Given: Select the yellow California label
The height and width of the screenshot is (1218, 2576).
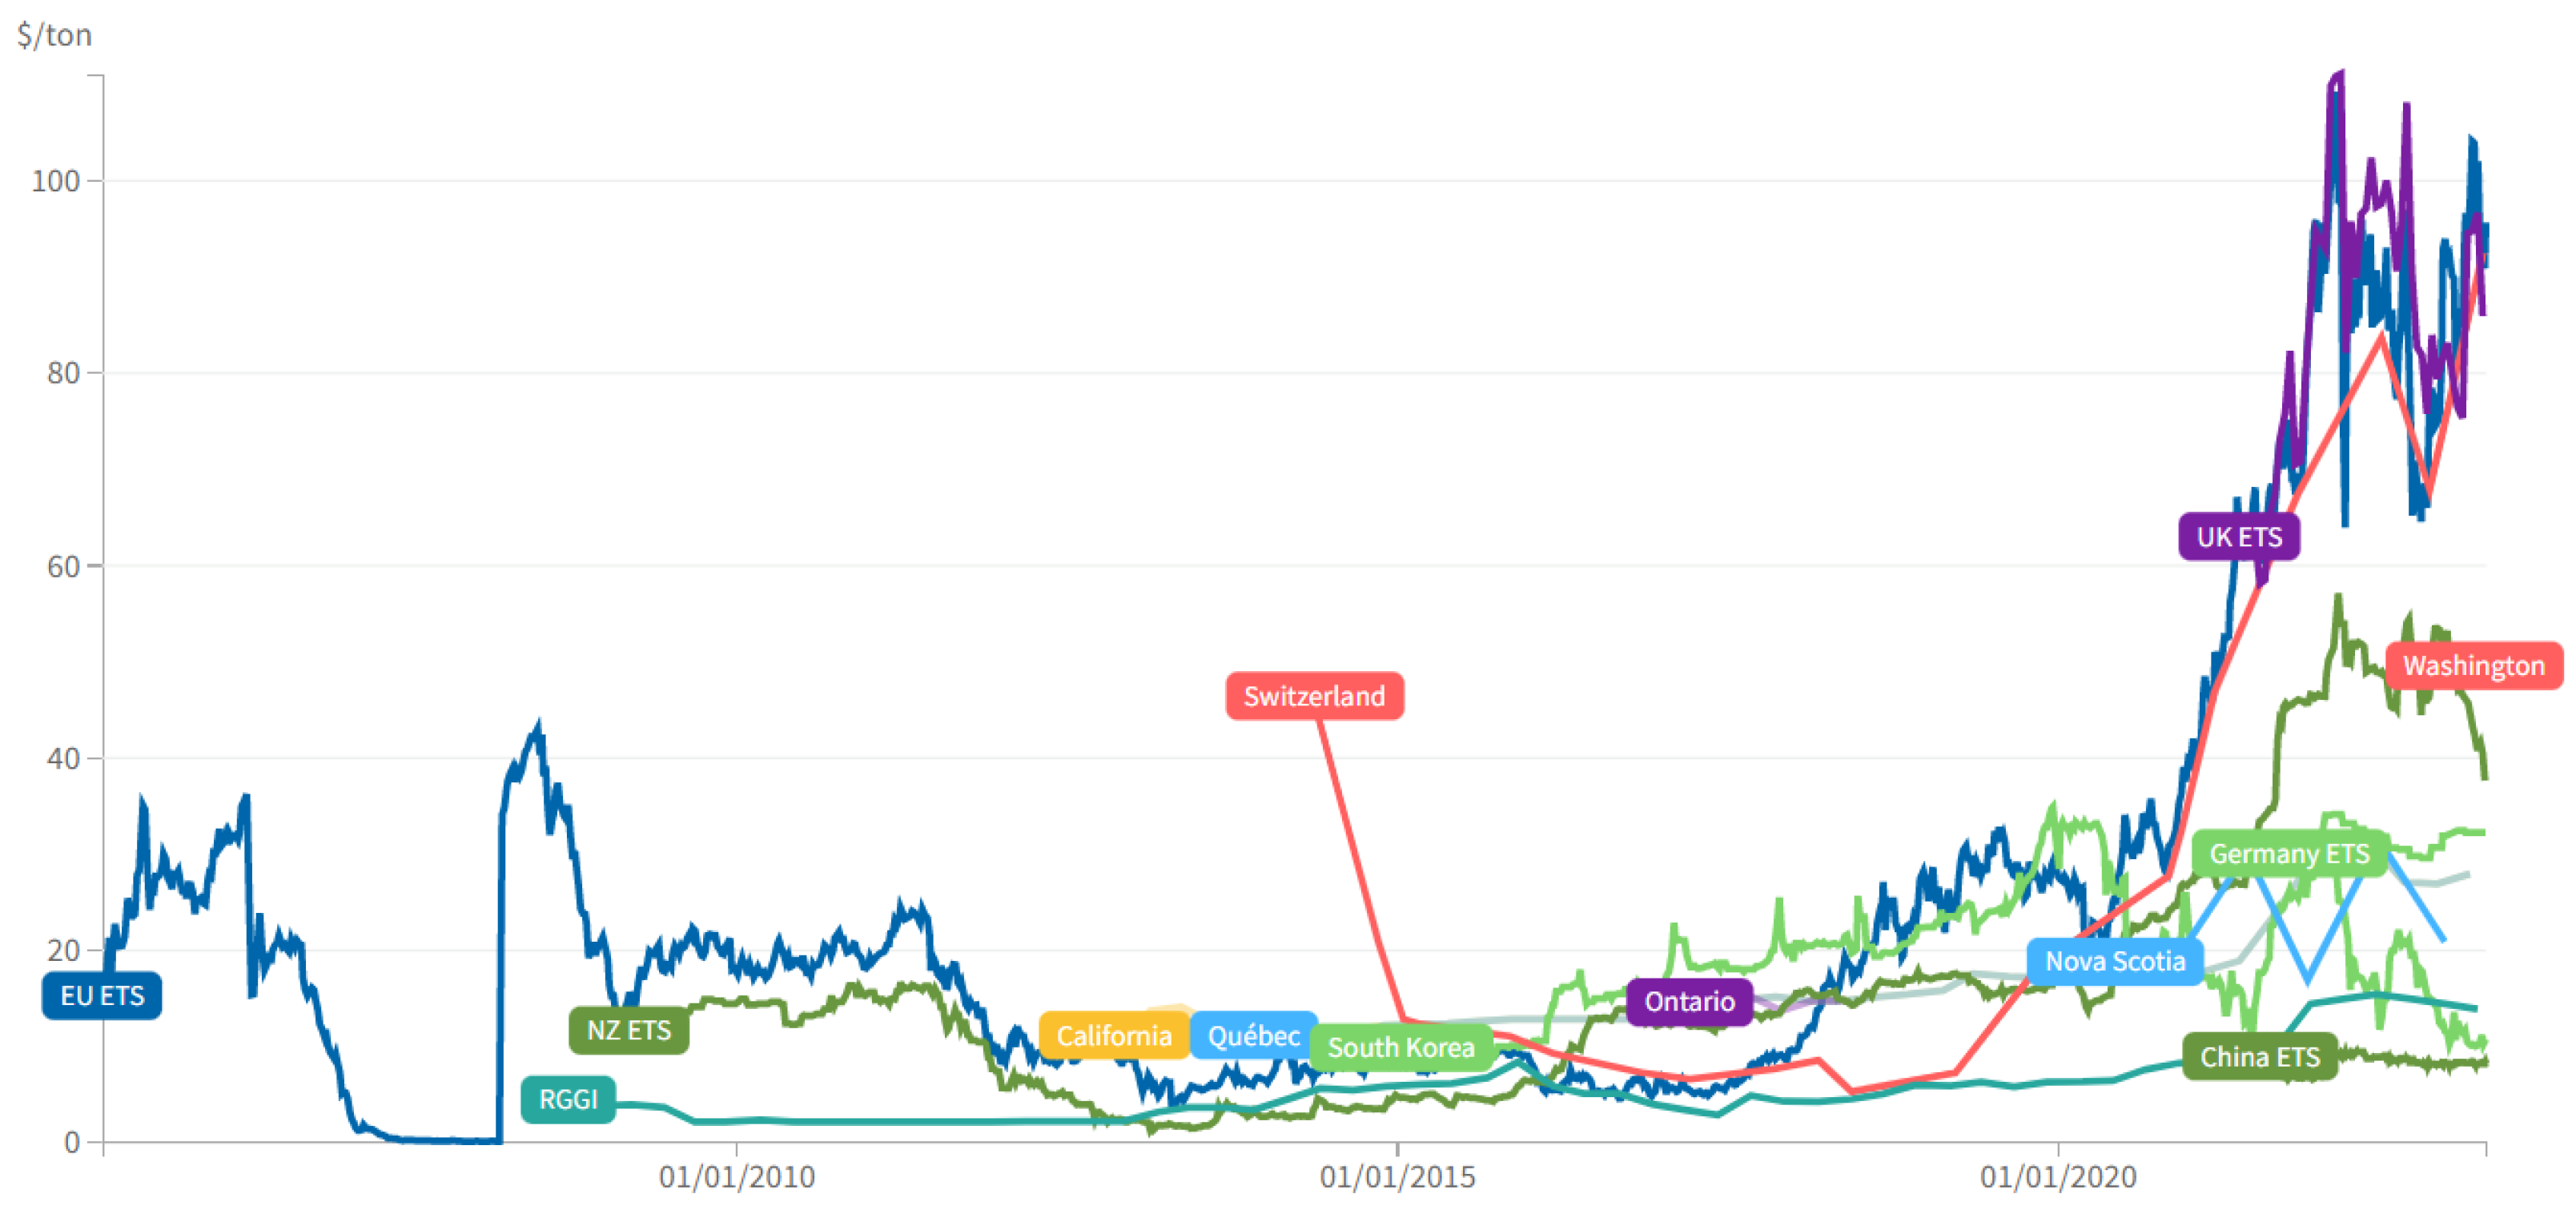Looking at the screenshot, I should tap(1113, 1035).
